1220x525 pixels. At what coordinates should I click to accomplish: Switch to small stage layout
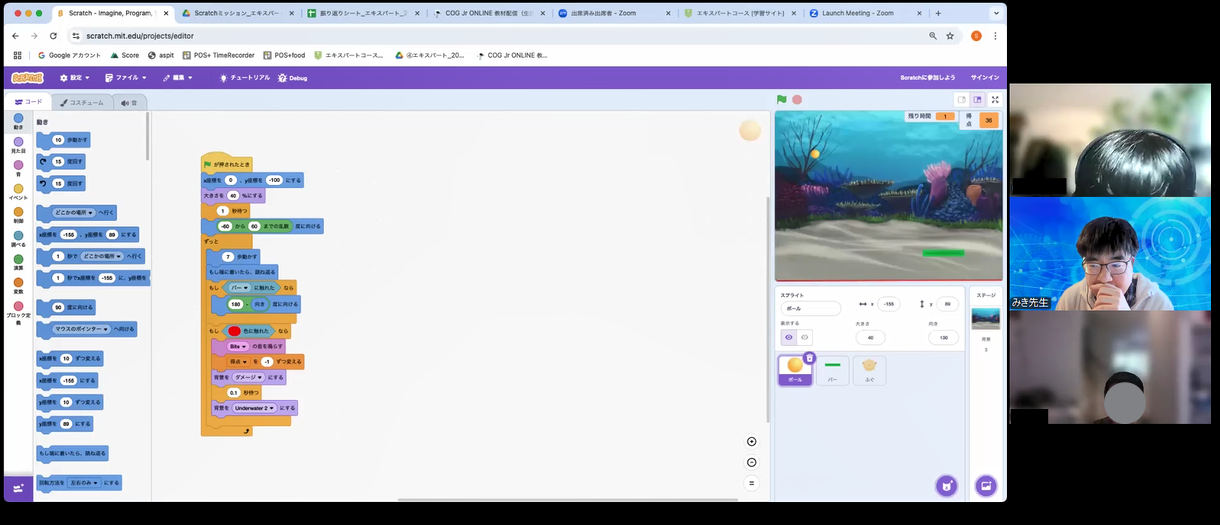(x=961, y=100)
